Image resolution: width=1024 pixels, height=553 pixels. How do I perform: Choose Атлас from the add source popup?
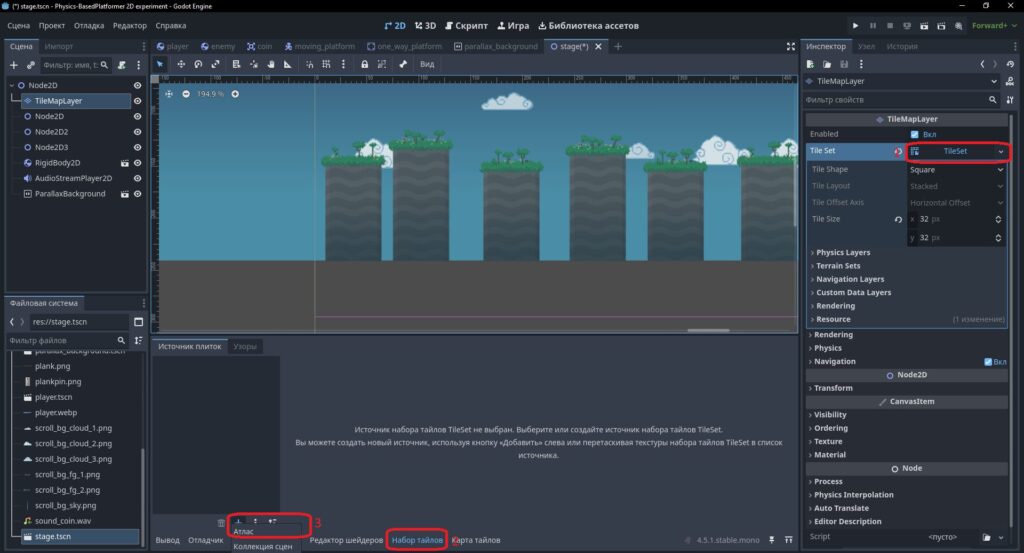243,531
